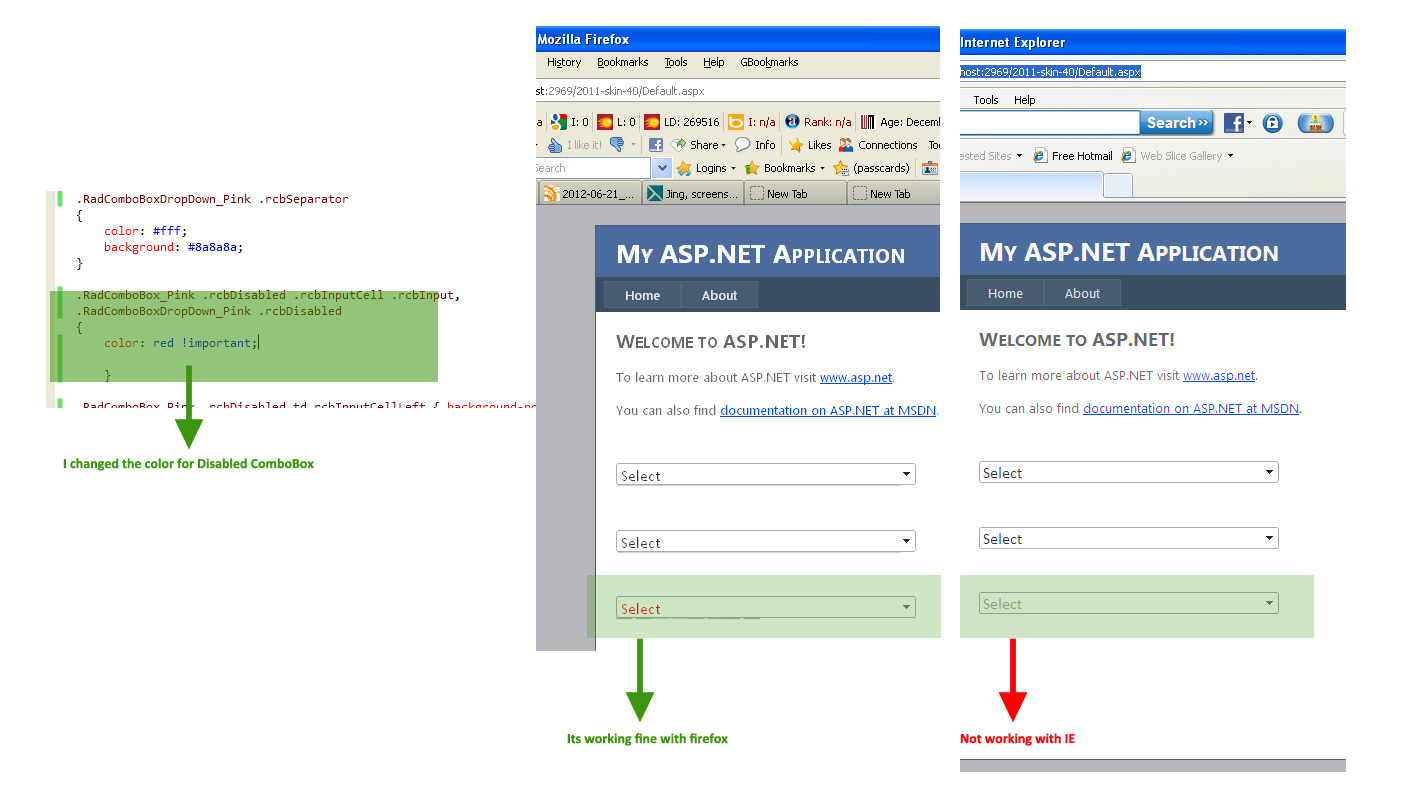1404x800 pixels.
Task: Open the Tools menu in Firefox
Action: coord(676,62)
